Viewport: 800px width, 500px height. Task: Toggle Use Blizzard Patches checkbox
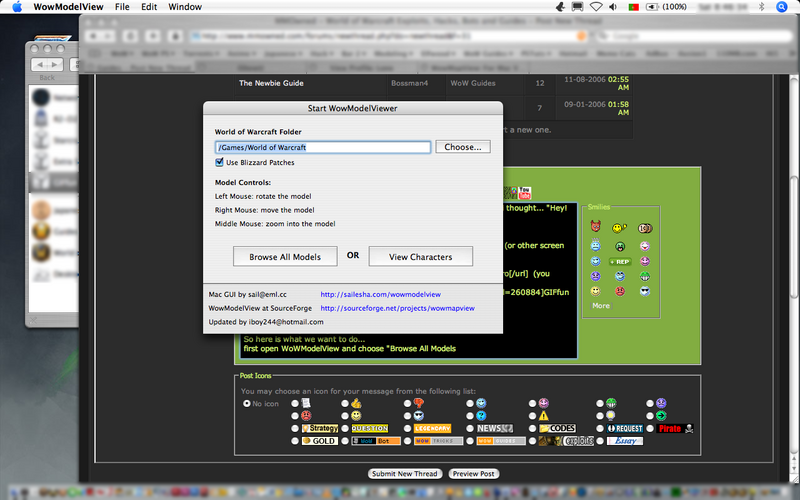coord(219,162)
